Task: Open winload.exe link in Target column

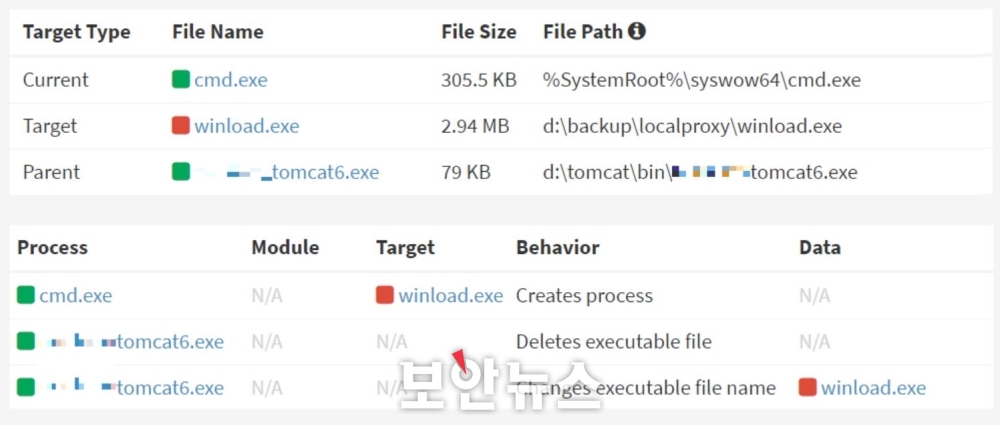Action: (451, 295)
